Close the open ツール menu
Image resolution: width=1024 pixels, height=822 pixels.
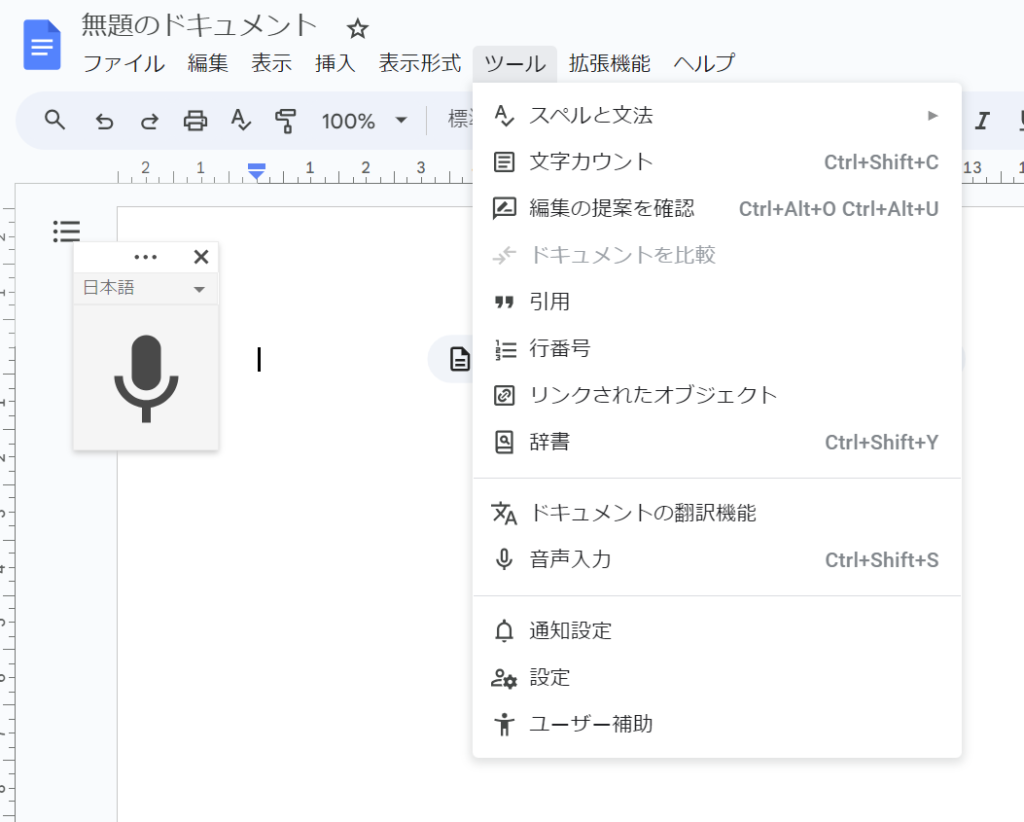pyautogui.click(x=515, y=63)
